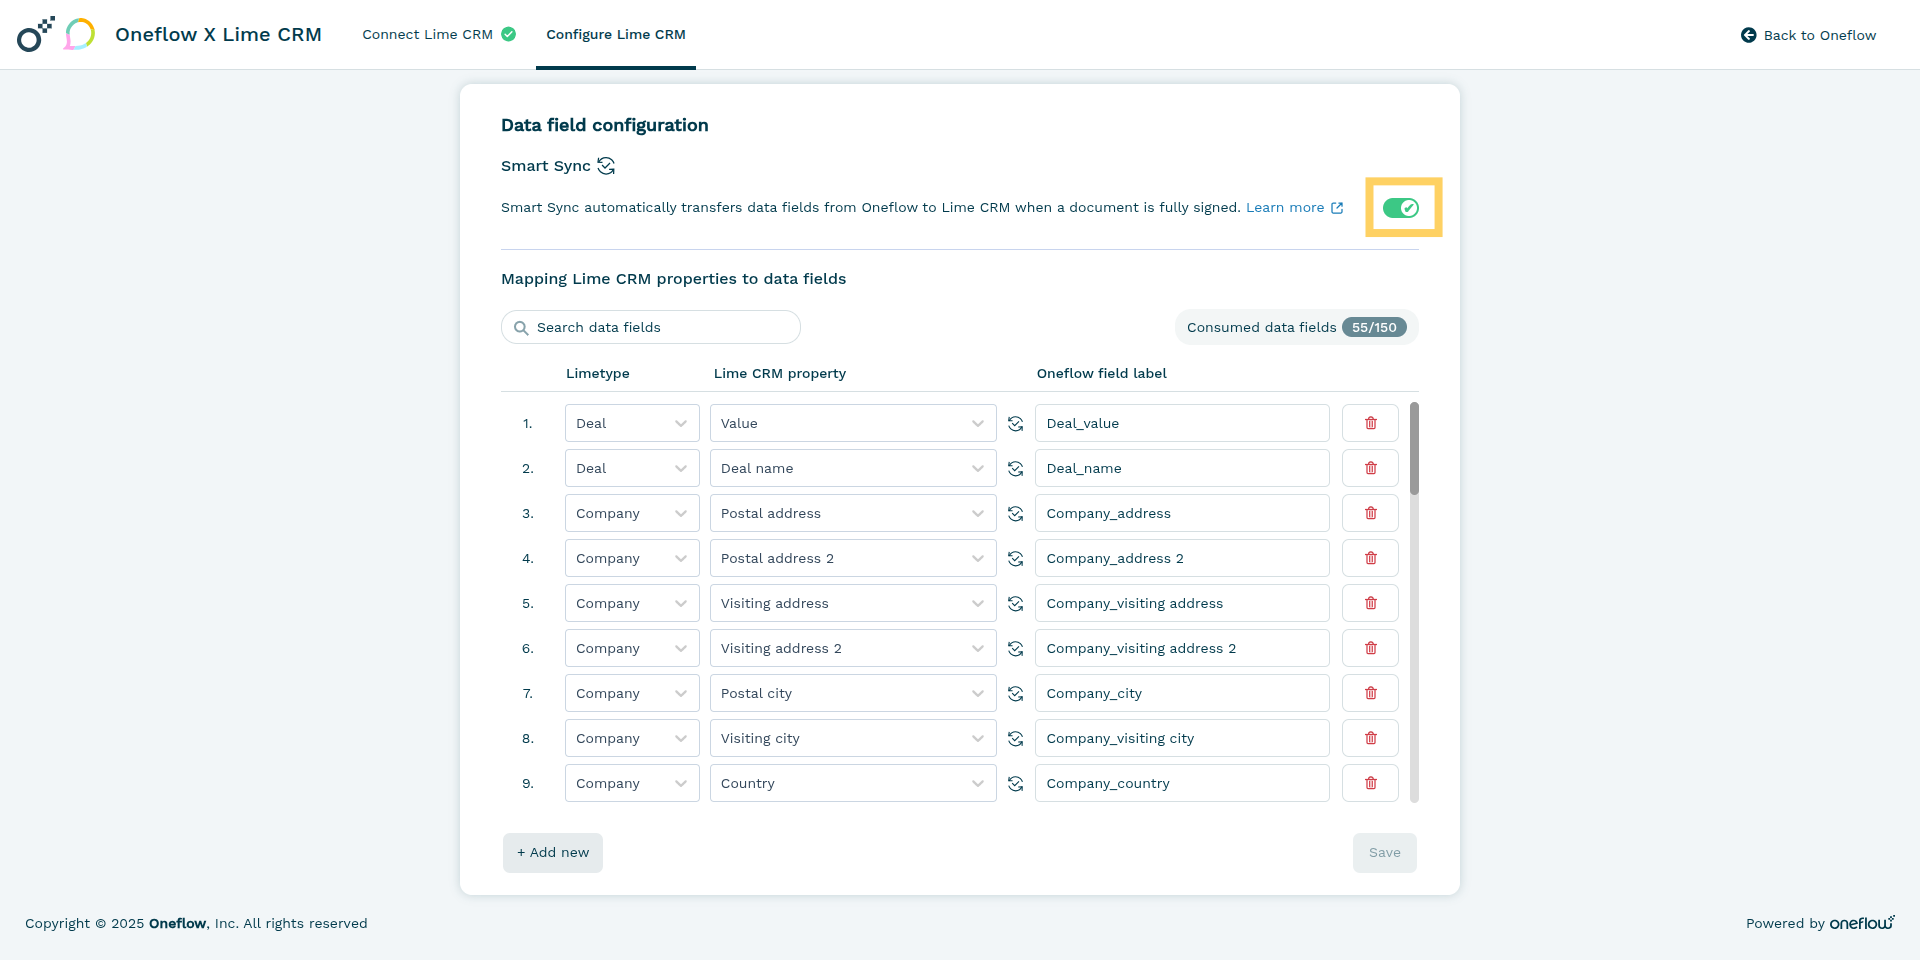
Task: Open the Postal city property dropdown
Action: [853, 693]
